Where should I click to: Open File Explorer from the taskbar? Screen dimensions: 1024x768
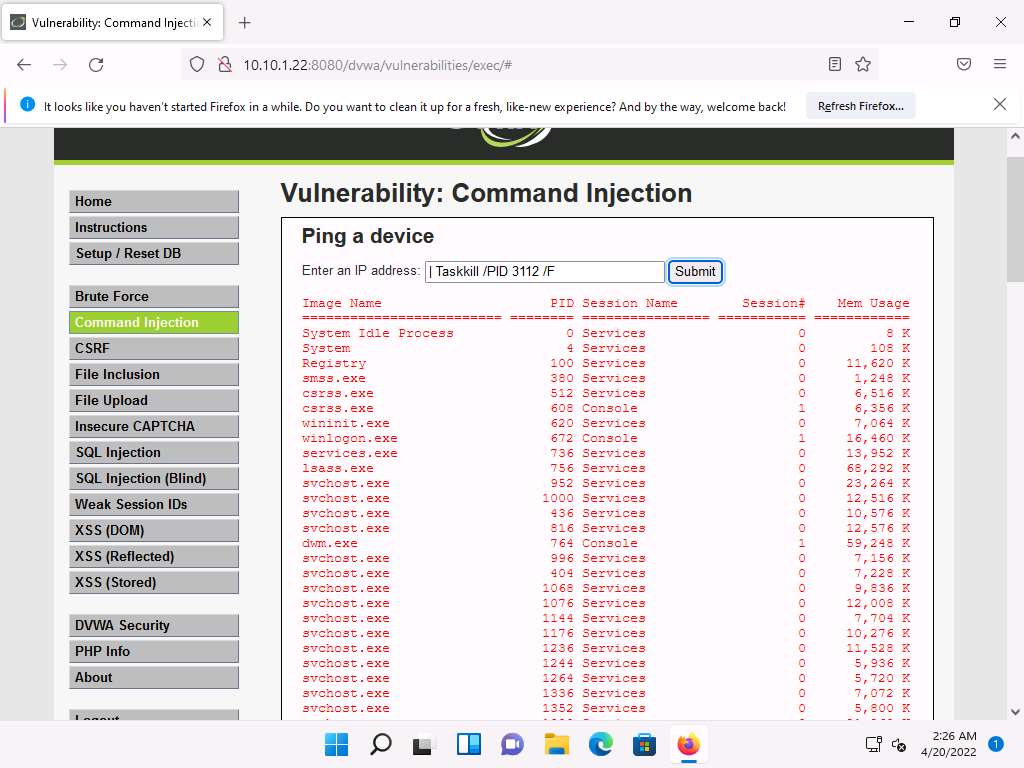[x=556, y=745]
